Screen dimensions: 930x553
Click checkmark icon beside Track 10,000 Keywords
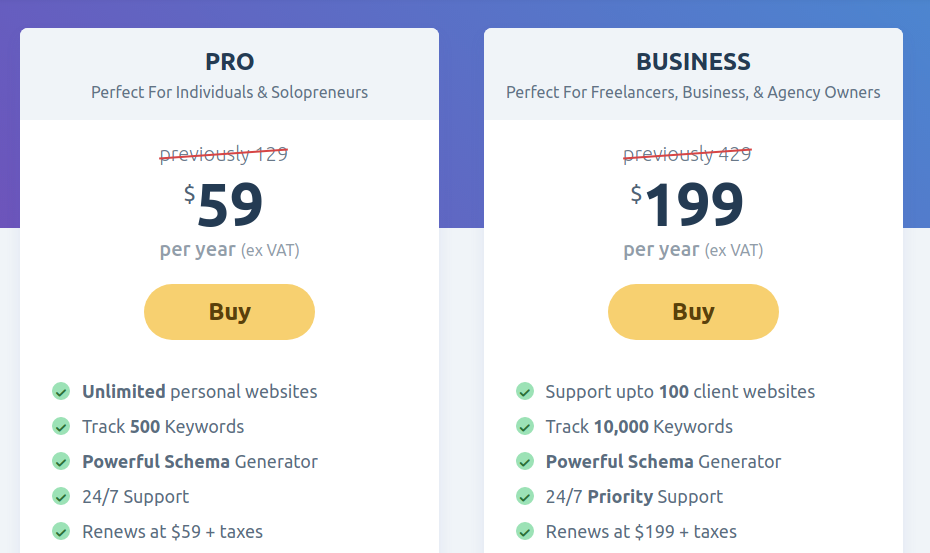(525, 427)
